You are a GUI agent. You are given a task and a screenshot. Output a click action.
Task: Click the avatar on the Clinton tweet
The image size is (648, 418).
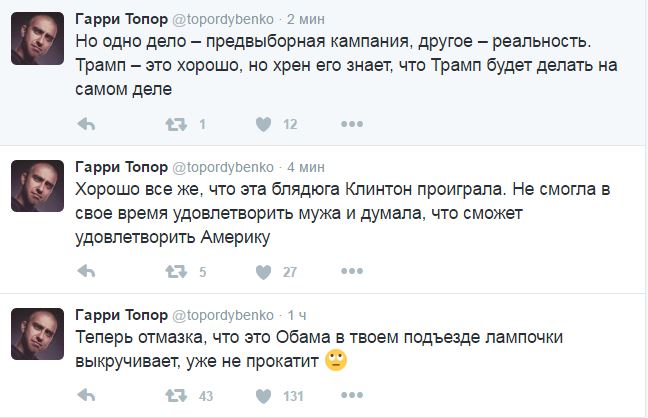coord(38,186)
